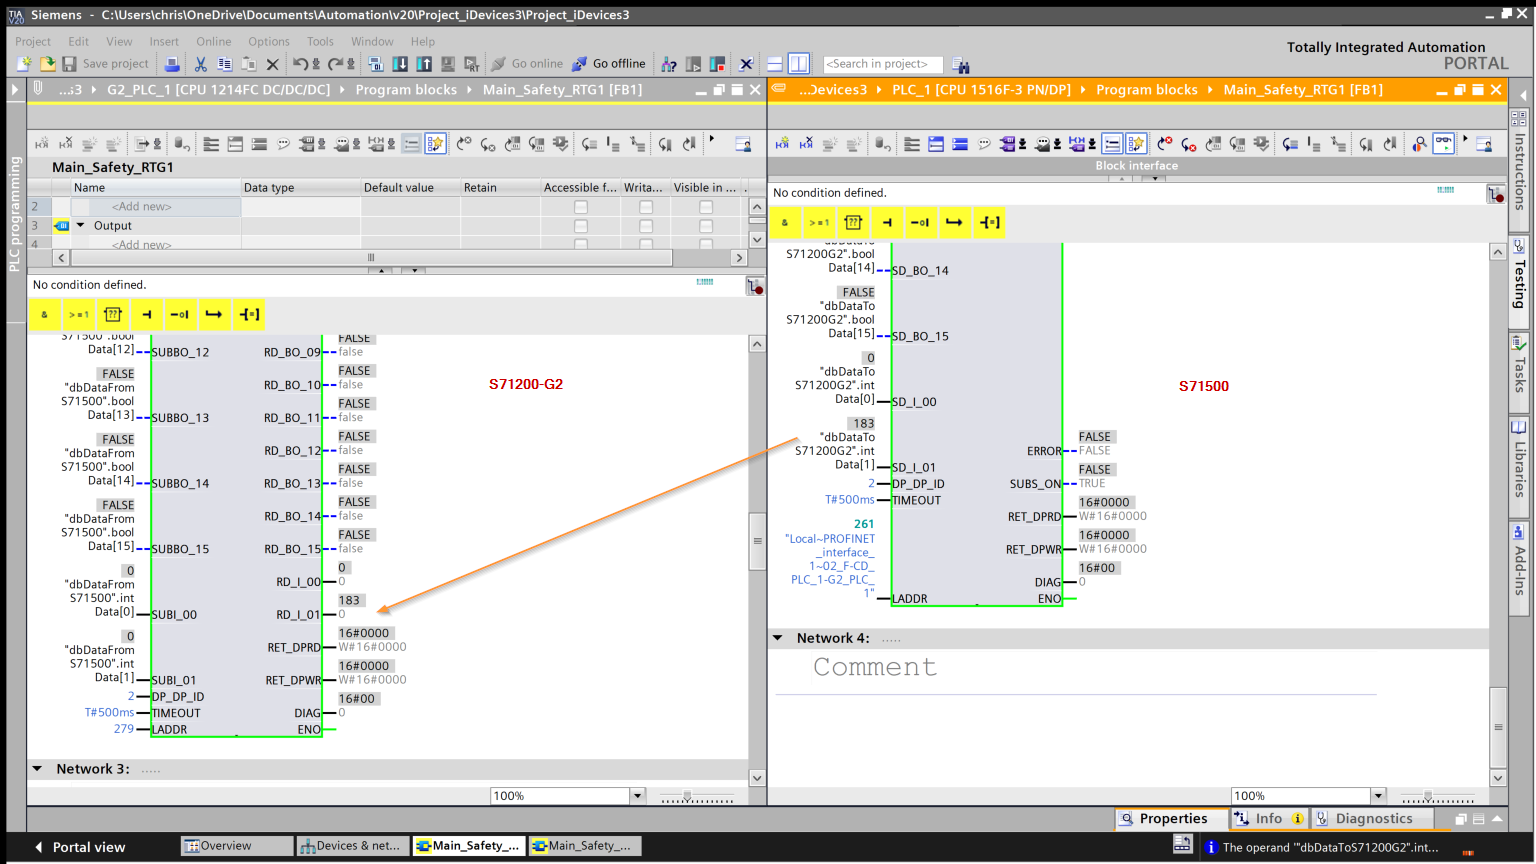Click the Instructions card icon in the right sidebar
This screenshot has width=1536, height=864.
pos(1520,172)
